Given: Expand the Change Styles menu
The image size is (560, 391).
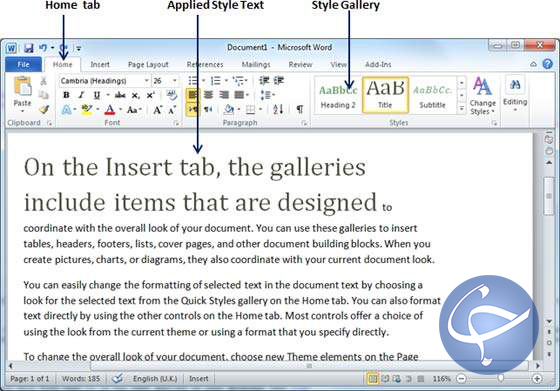Looking at the screenshot, I should click(482, 96).
